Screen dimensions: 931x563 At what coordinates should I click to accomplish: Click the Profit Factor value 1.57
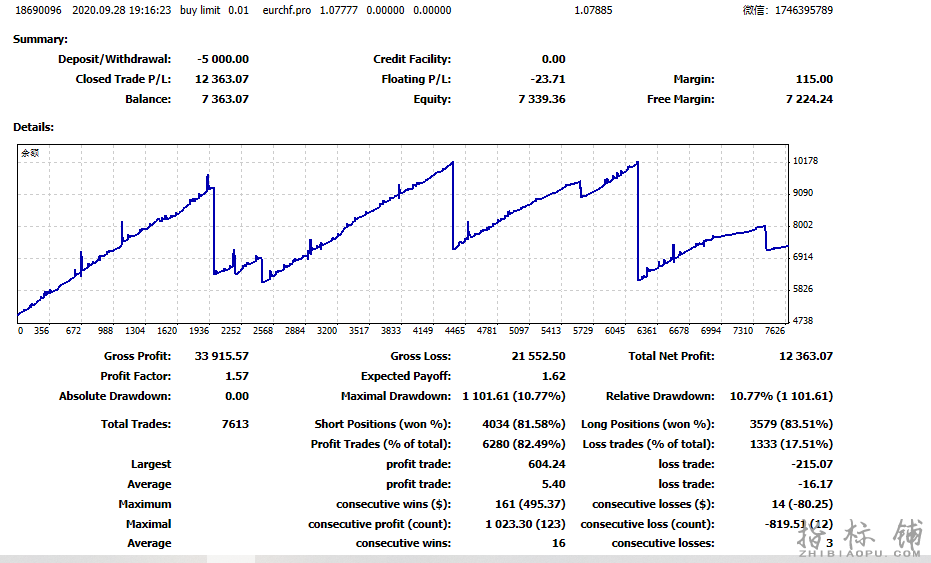tap(237, 376)
